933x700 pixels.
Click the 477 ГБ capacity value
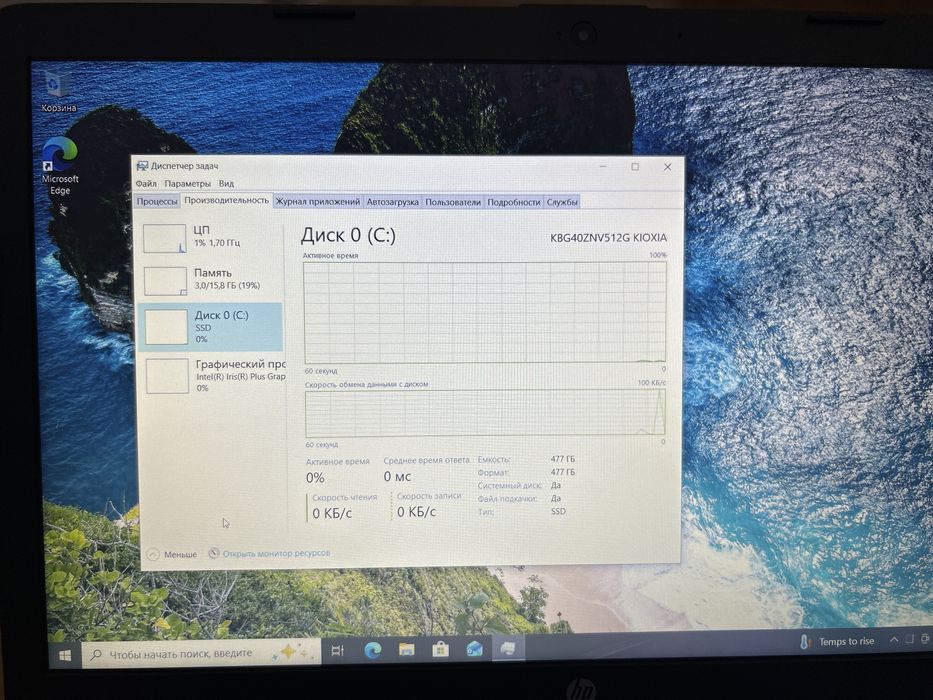tap(563, 459)
